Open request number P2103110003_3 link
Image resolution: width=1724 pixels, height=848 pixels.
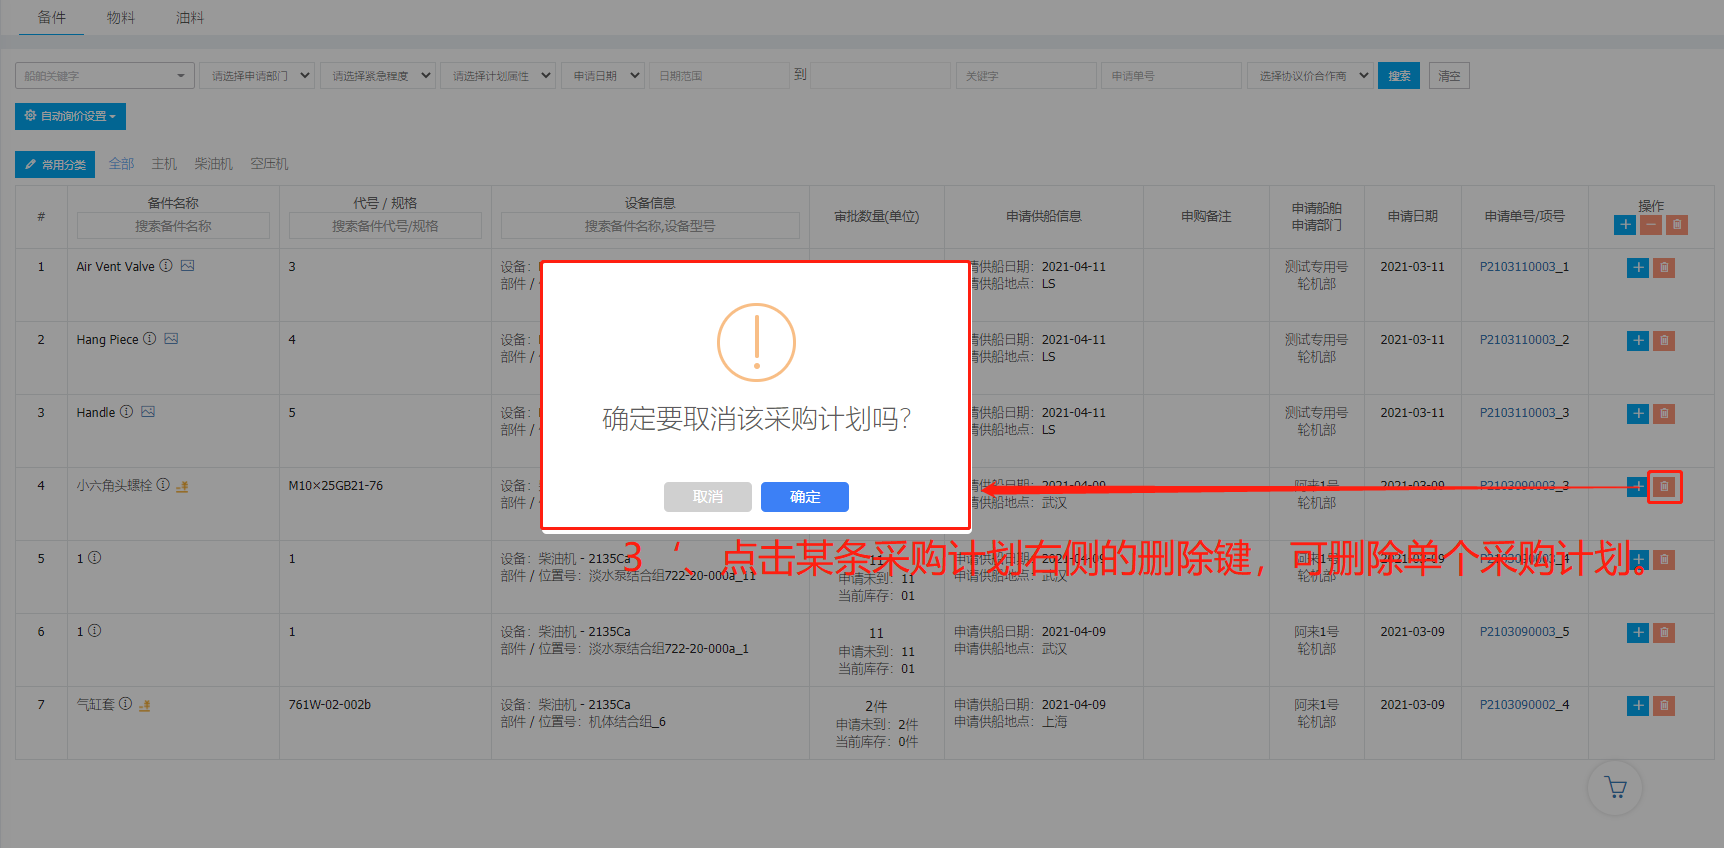pyautogui.click(x=1524, y=413)
